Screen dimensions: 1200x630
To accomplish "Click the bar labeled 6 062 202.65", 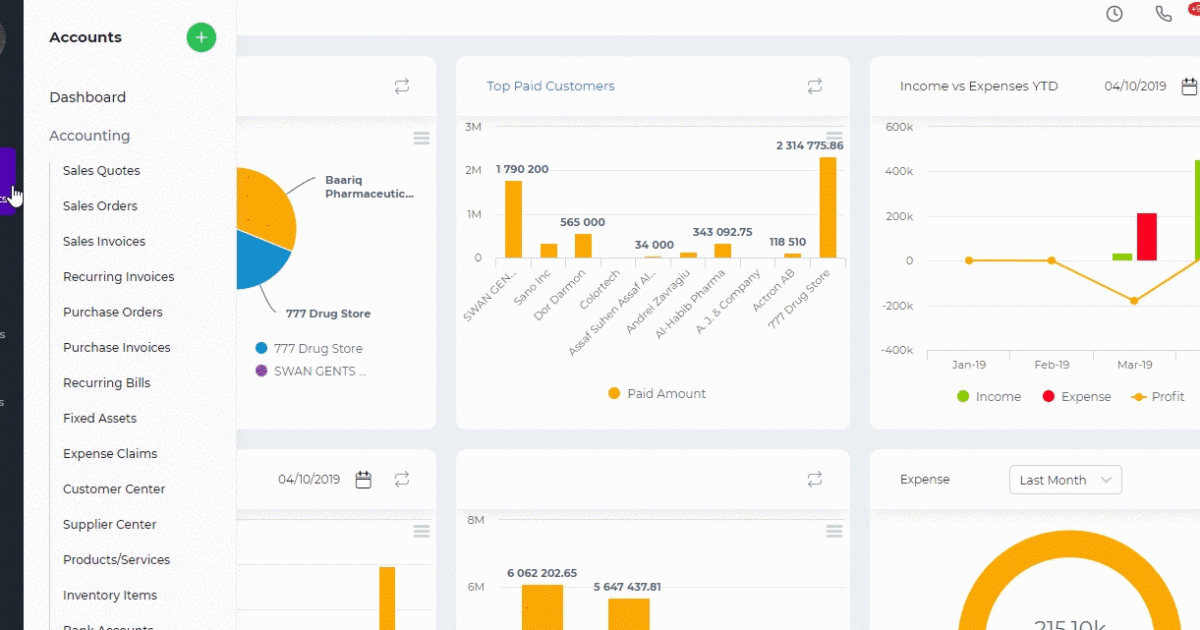I will [542, 607].
